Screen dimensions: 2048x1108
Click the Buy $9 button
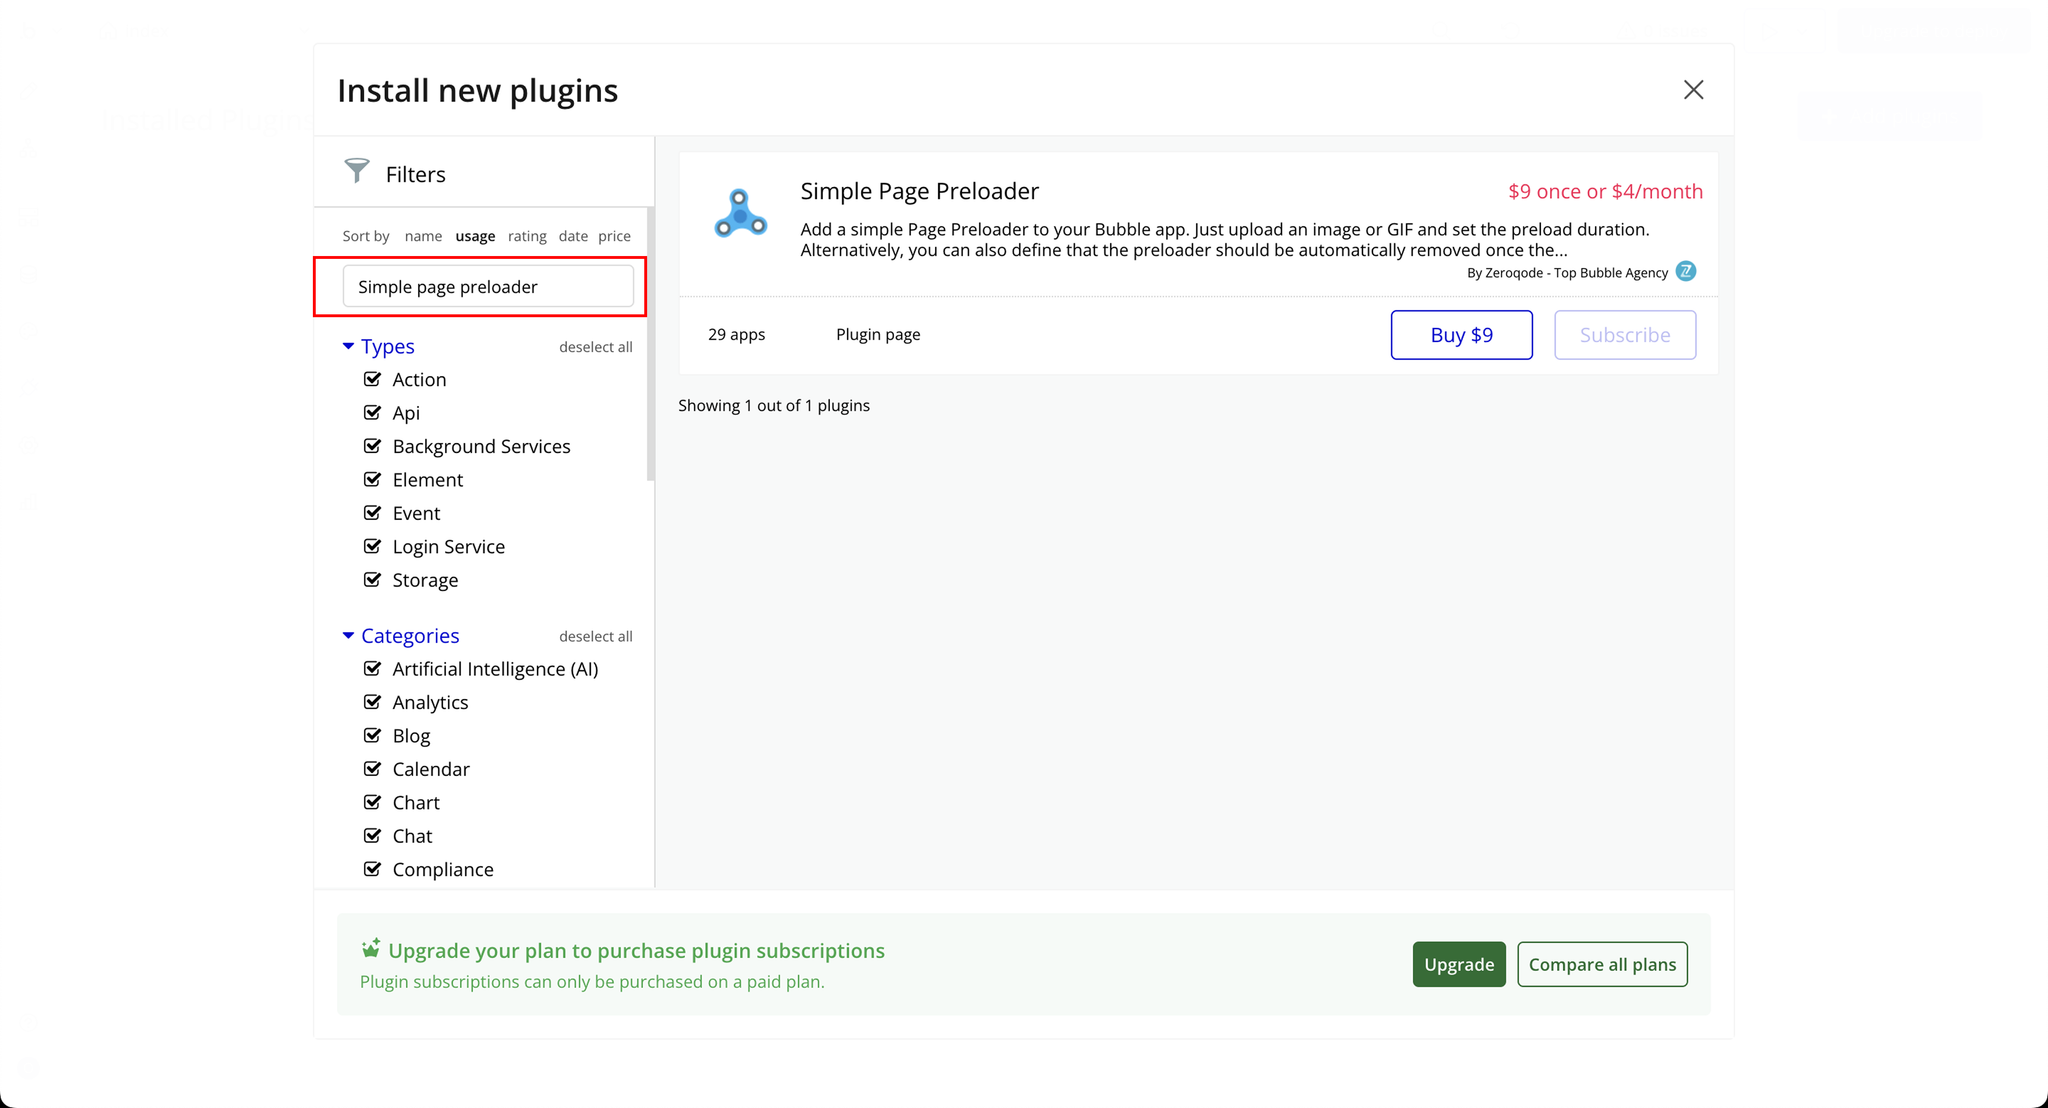tap(1461, 335)
